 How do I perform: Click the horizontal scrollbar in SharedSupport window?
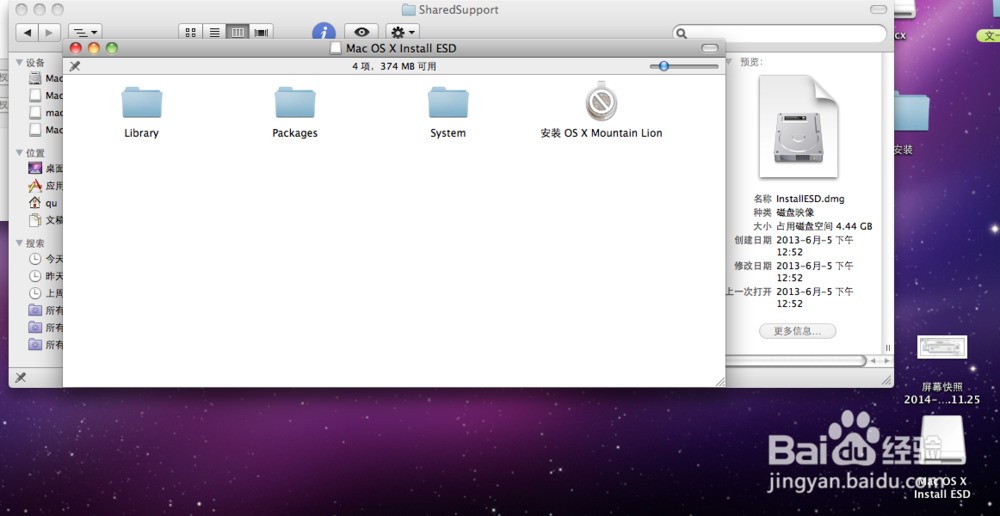796,361
